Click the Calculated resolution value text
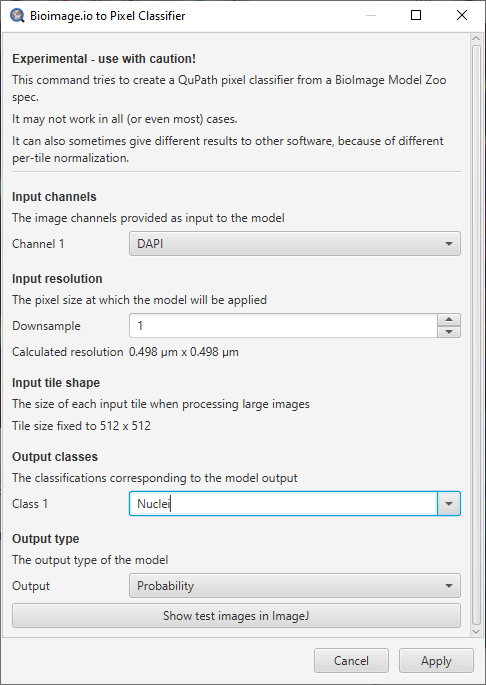Image resolution: width=486 pixels, height=685 pixels. coord(184,352)
